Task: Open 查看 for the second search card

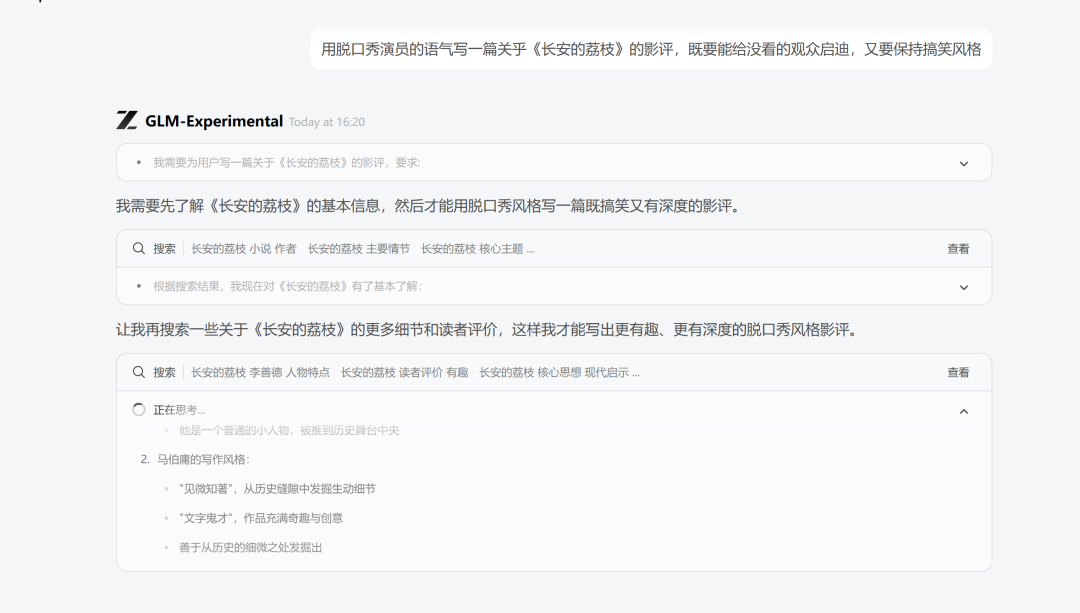Action: tap(957, 371)
